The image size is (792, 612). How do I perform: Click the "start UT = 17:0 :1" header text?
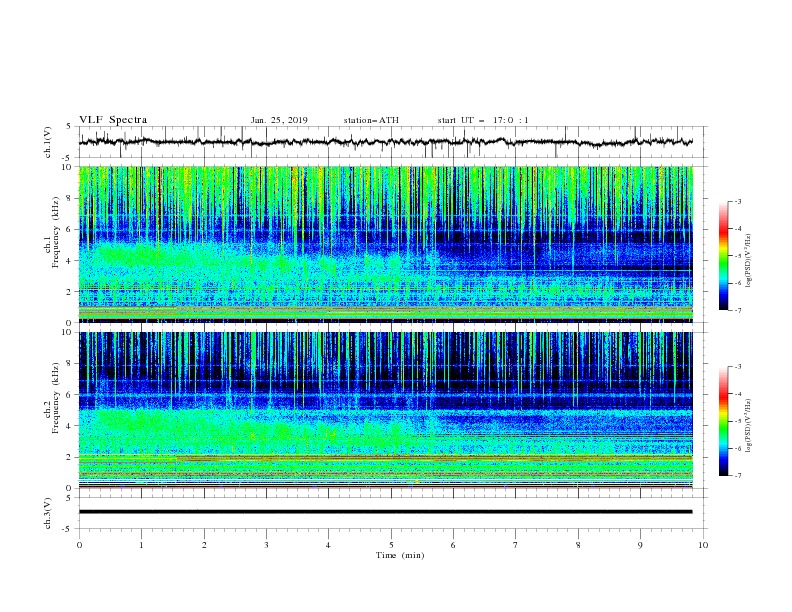483,120
